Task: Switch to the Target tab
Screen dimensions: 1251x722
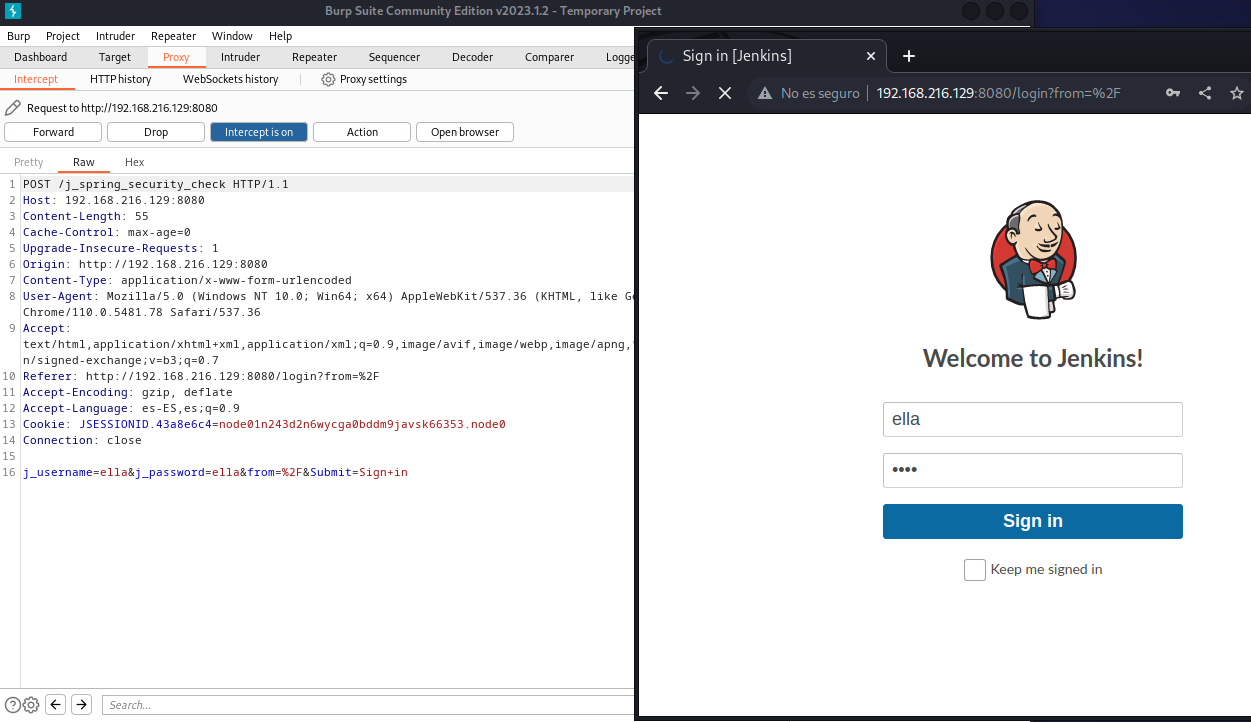Action: (115, 57)
